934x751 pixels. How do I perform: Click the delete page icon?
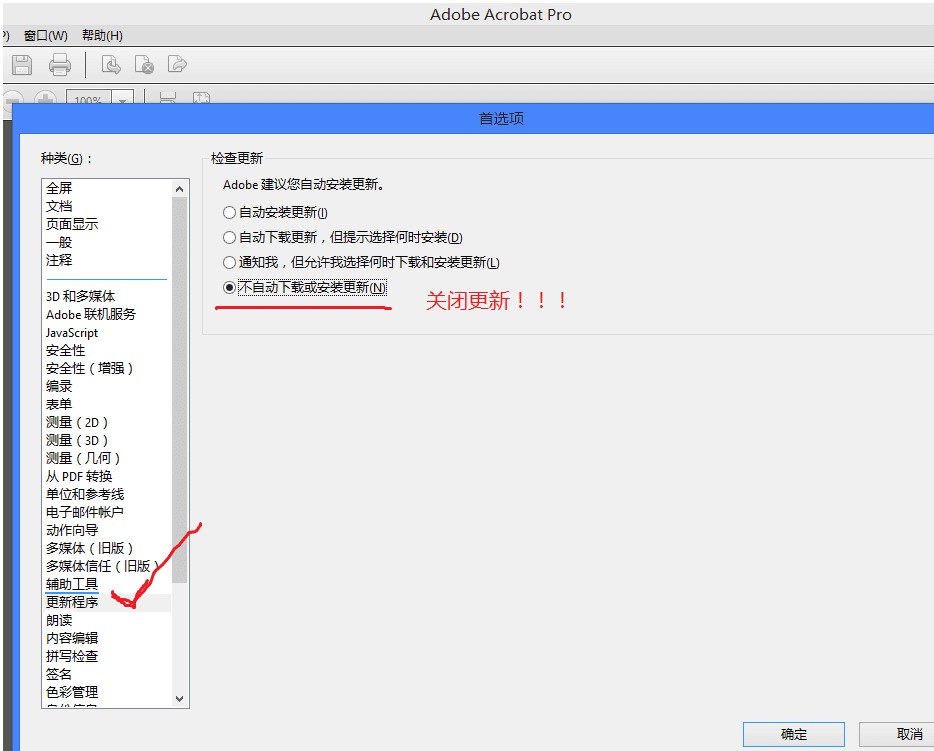tap(144, 64)
